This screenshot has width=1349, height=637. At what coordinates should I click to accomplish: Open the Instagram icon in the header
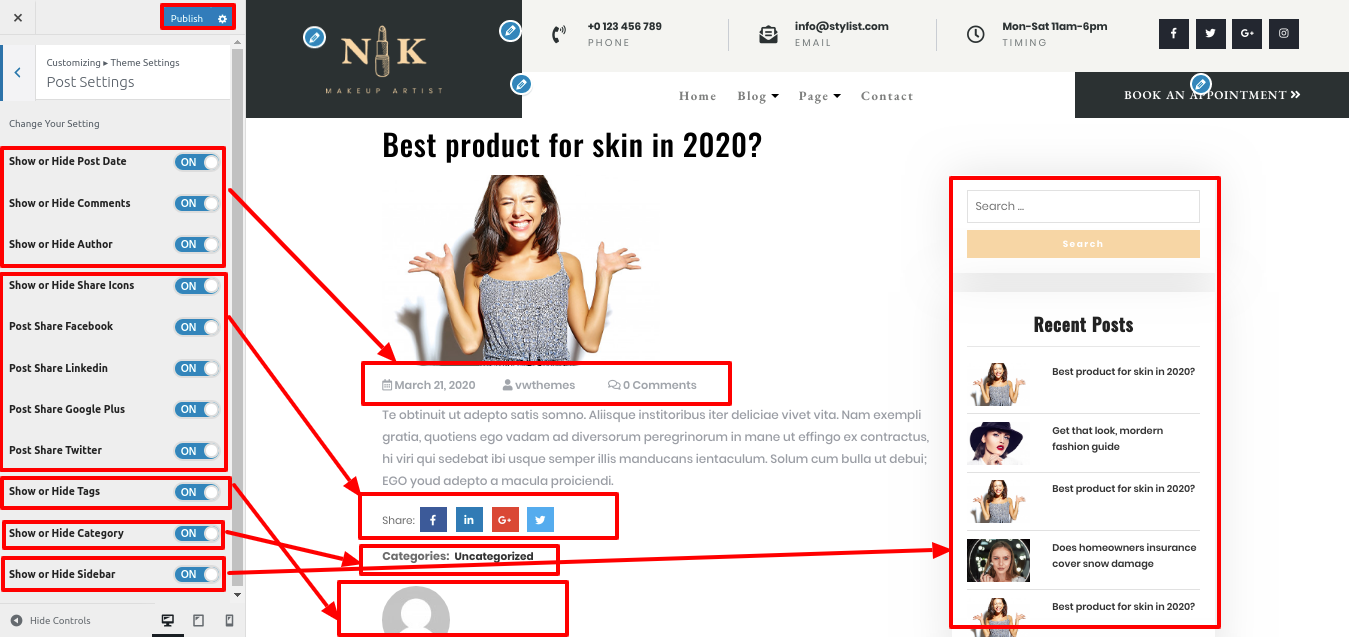[x=1284, y=33]
